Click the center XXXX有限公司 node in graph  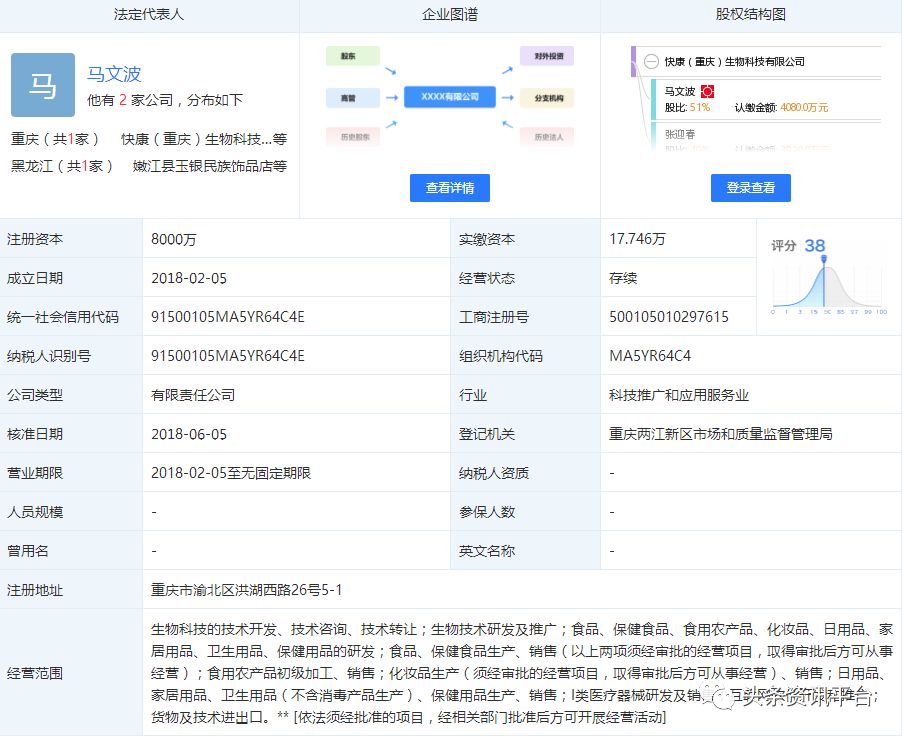click(x=444, y=97)
